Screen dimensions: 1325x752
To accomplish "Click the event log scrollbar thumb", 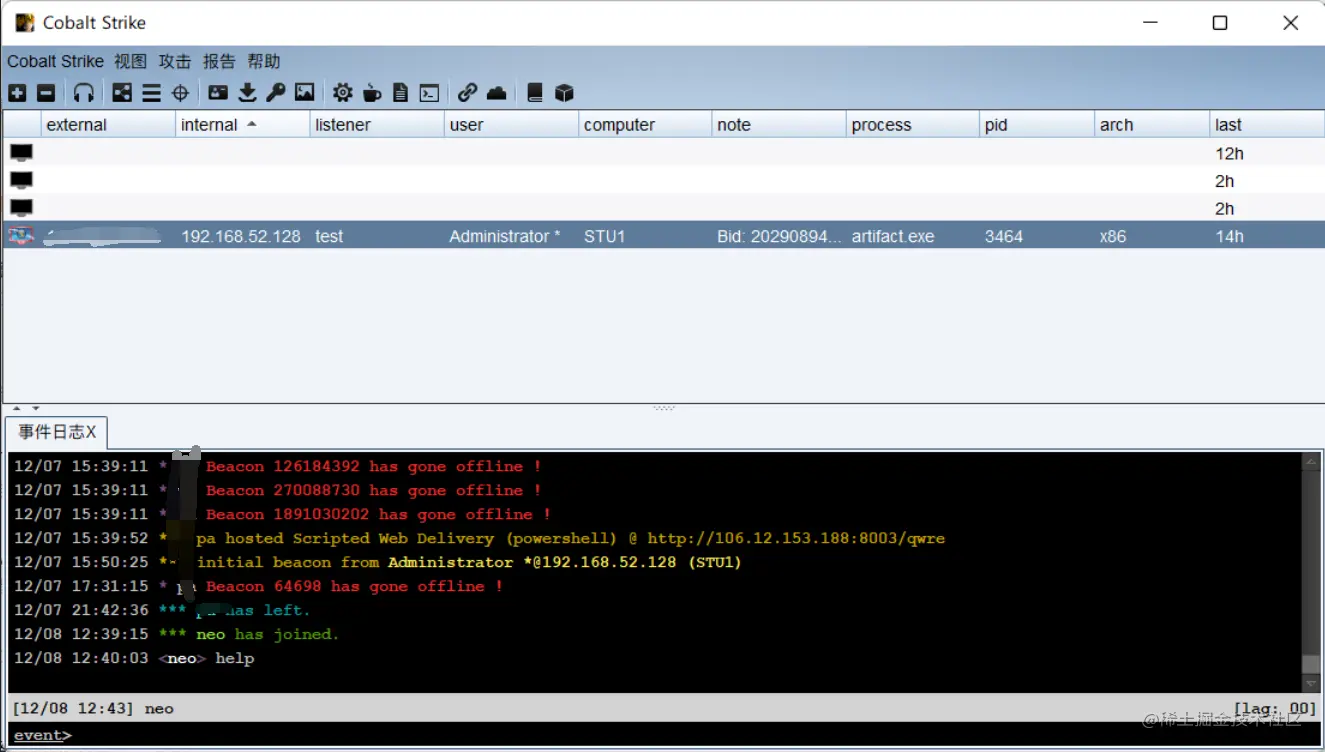I will pos(1311,664).
